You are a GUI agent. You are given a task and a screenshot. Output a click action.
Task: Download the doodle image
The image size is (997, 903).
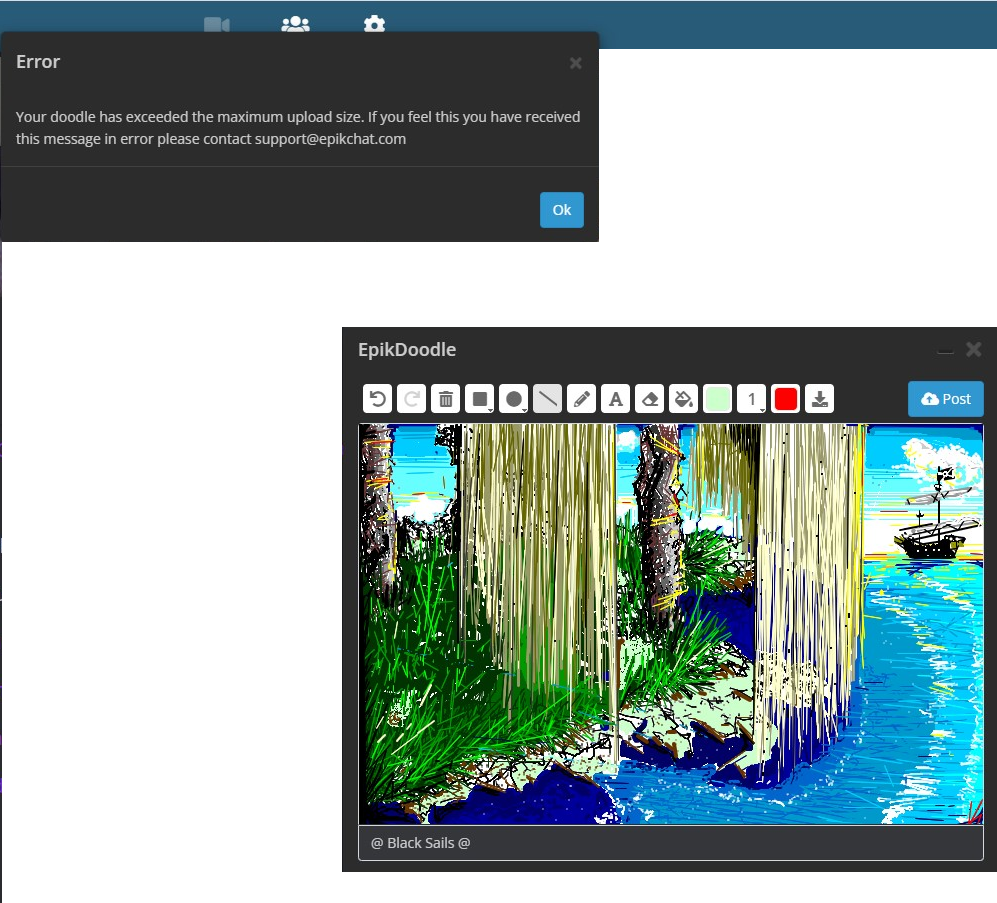[820, 399]
